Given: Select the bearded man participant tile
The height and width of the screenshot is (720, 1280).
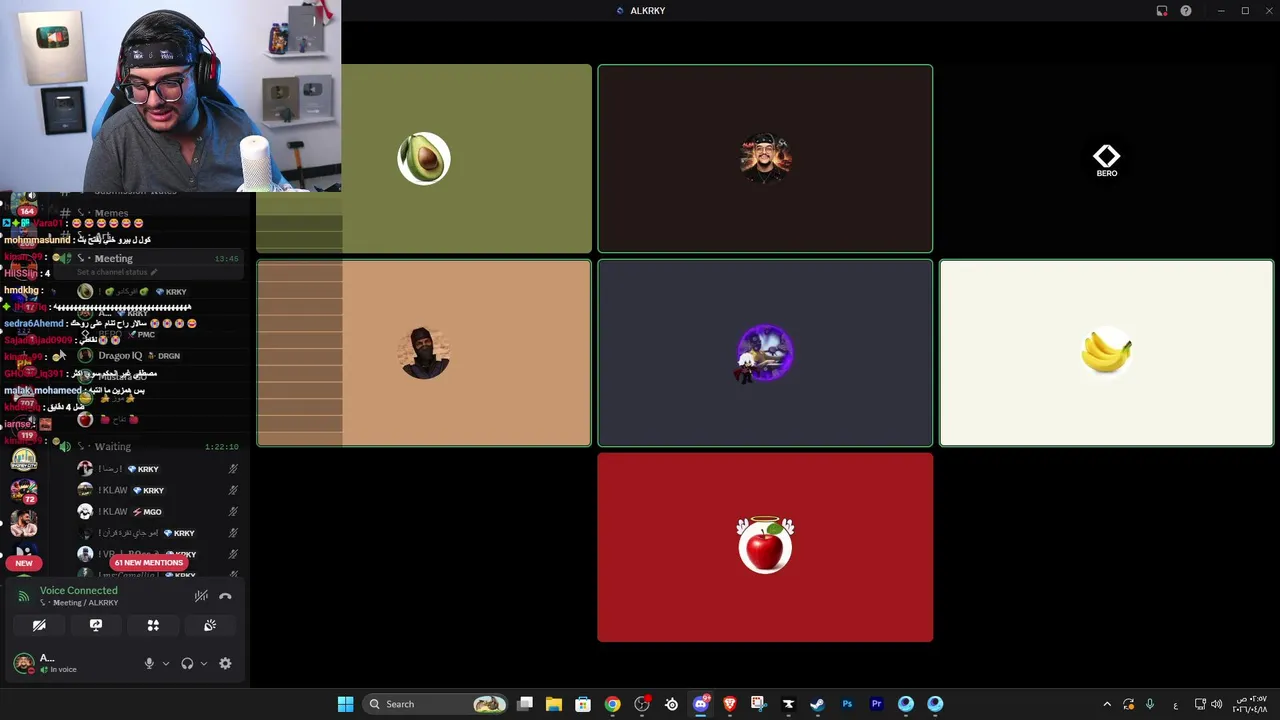Looking at the screenshot, I should point(765,158).
